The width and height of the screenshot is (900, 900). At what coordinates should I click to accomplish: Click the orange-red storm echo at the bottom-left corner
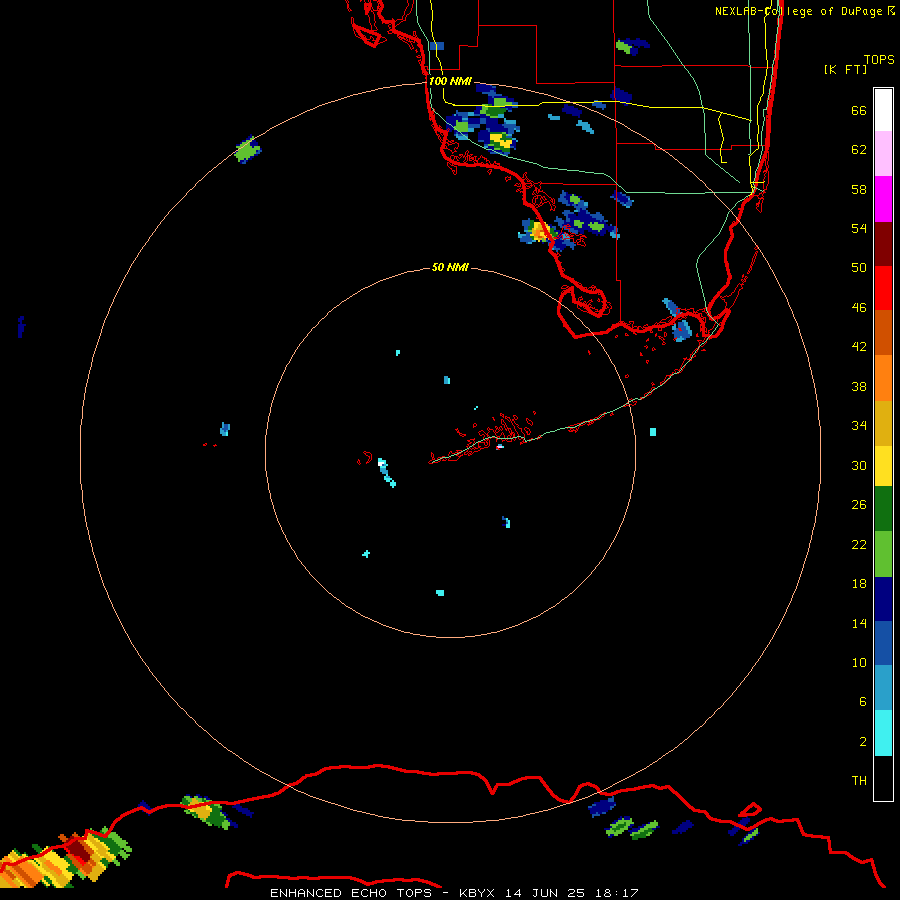[x=64, y=859]
